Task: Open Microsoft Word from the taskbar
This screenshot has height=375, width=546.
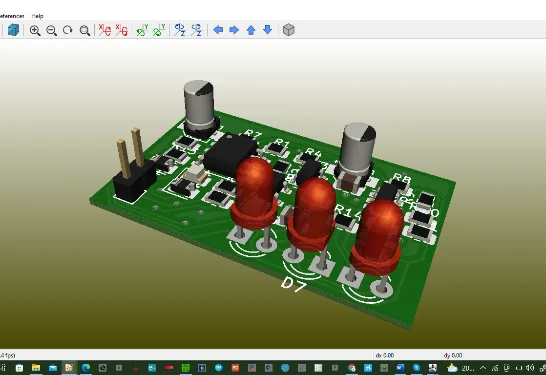Action: (x=400, y=368)
